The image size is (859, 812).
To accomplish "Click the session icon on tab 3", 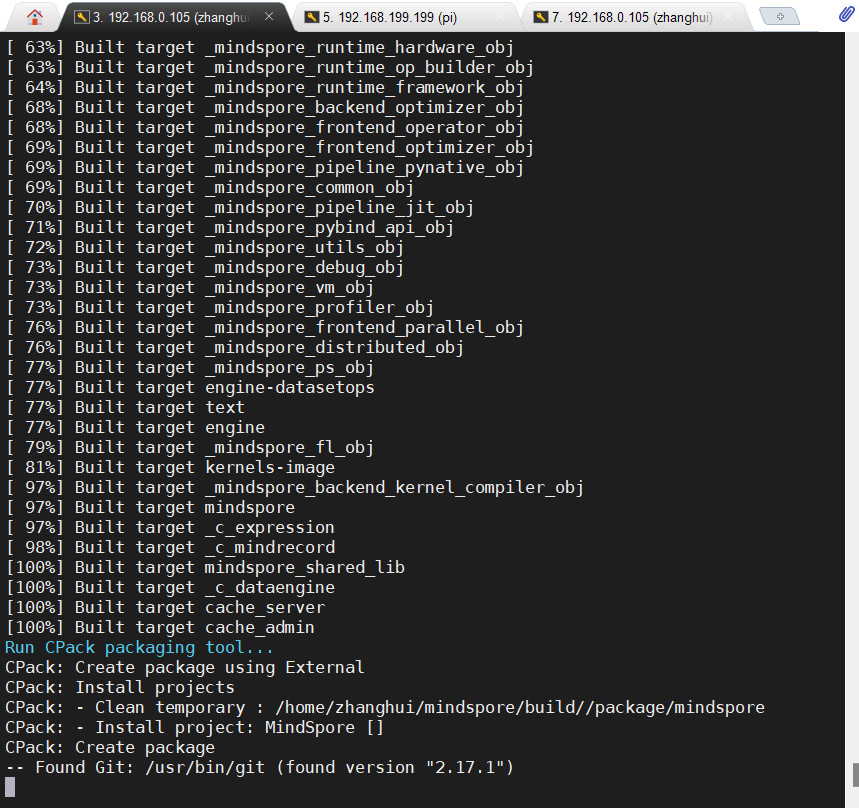I will click(82, 17).
